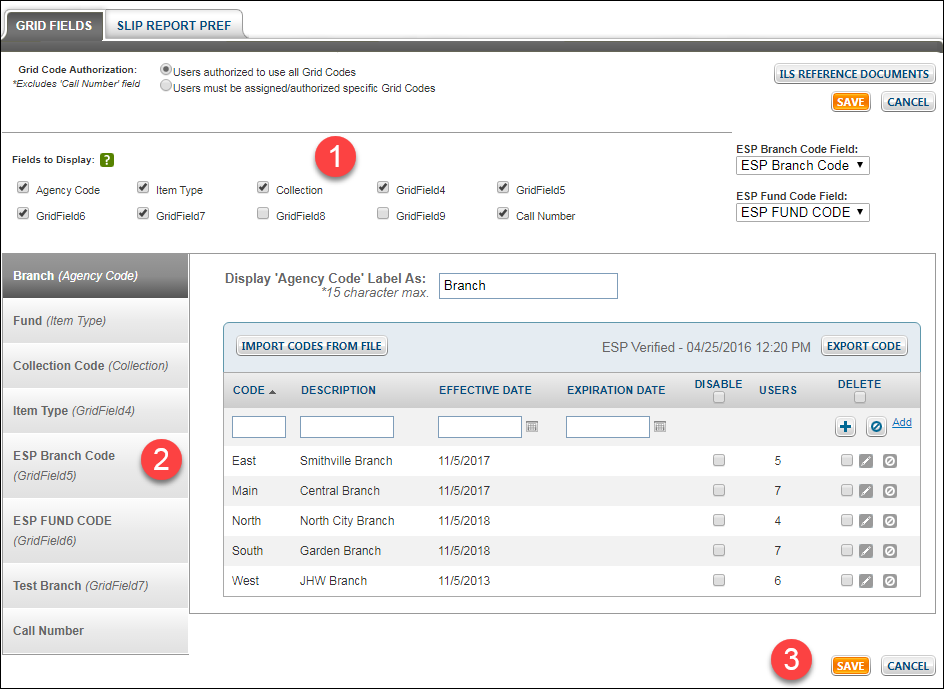Check the DISABLE column header checkbox
Viewport: 944px width, 689px height.
click(x=718, y=397)
